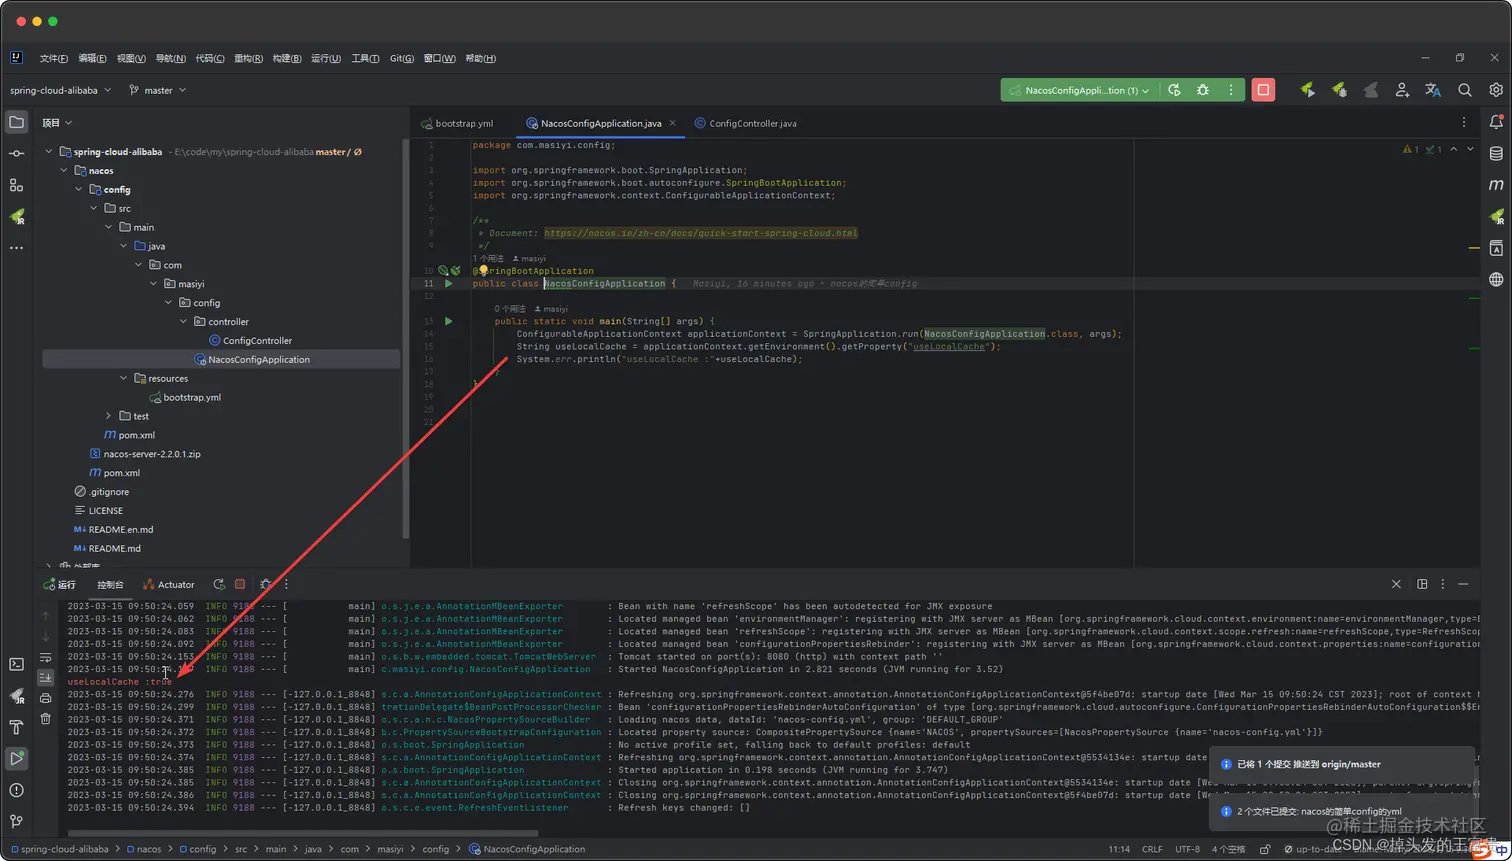Open the 视图(V) menu
This screenshot has width=1512, height=861.
[131, 58]
